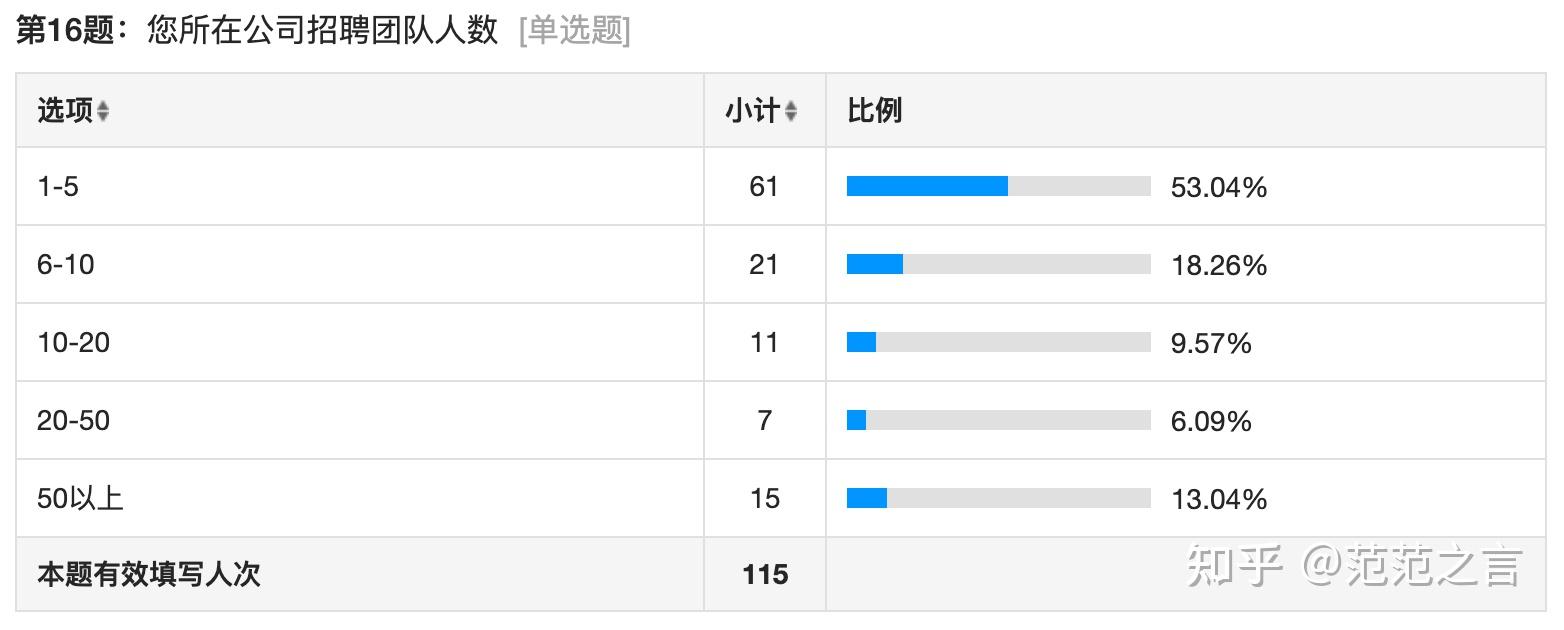The image size is (1564, 630).
Task: Click the 53.04% progress bar
Action: click(x=999, y=186)
